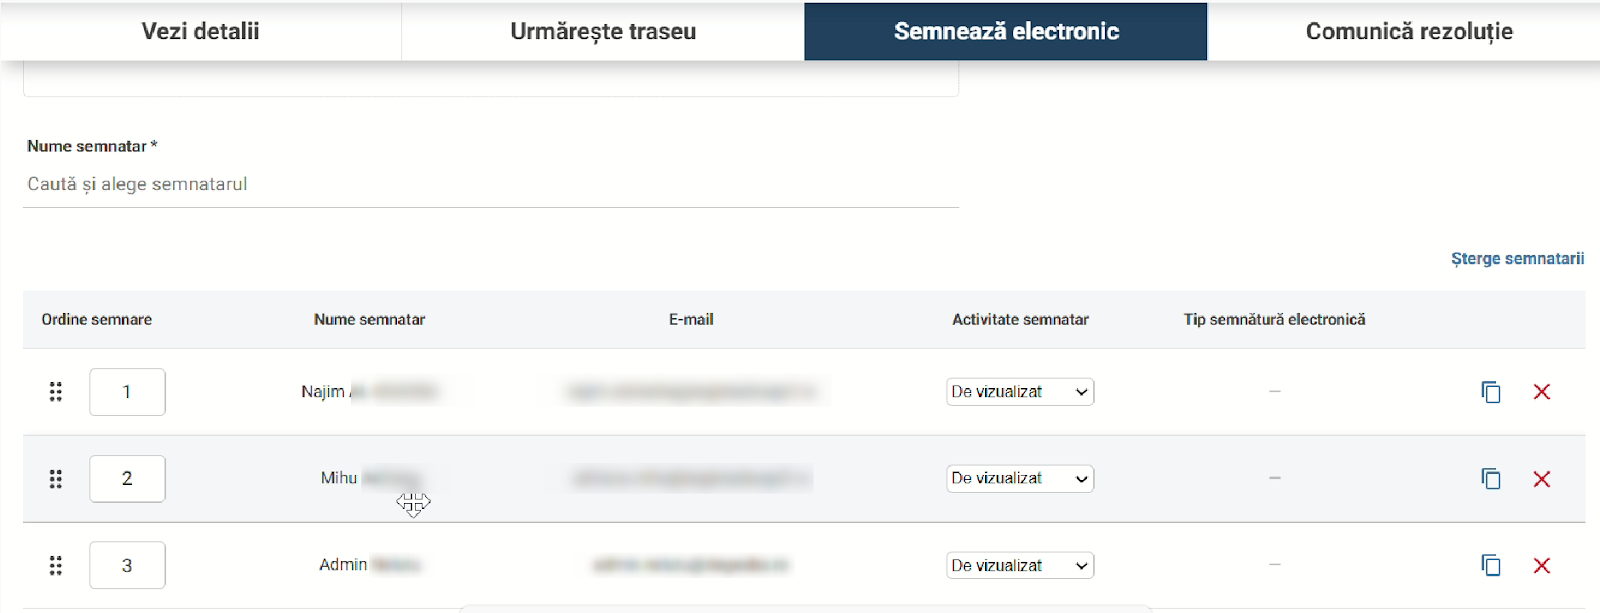Go to Comunică rezoluție tab
This screenshot has width=1600, height=613.
click(1409, 31)
